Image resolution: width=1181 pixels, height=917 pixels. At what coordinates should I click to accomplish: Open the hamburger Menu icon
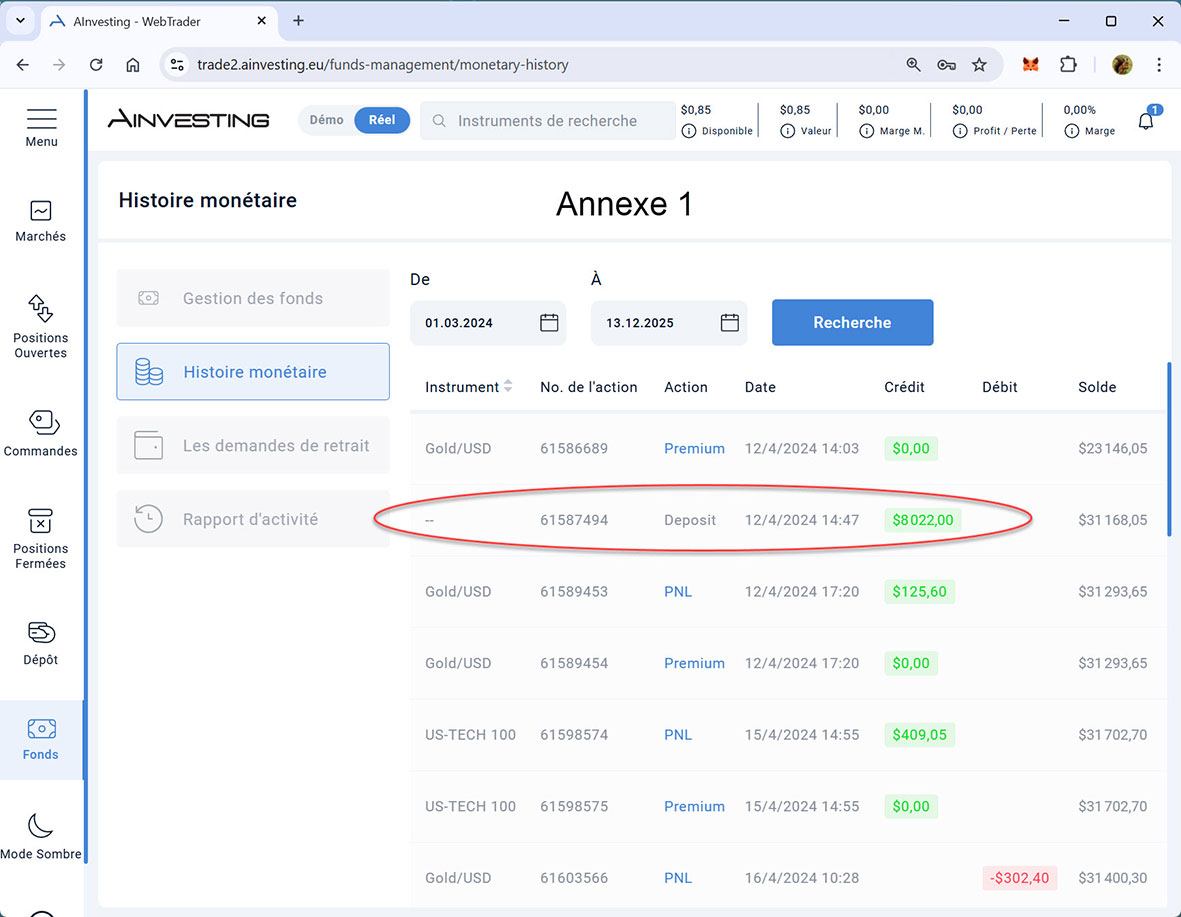pyautogui.click(x=41, y=119)
